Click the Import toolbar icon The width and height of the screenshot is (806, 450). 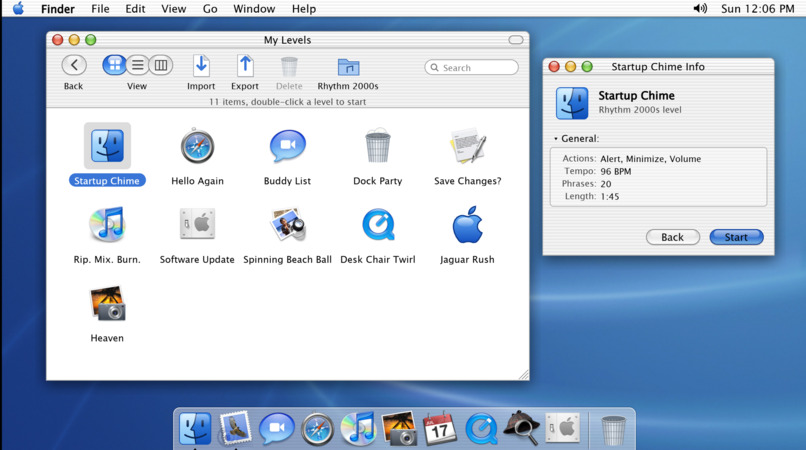pos(201,66)
